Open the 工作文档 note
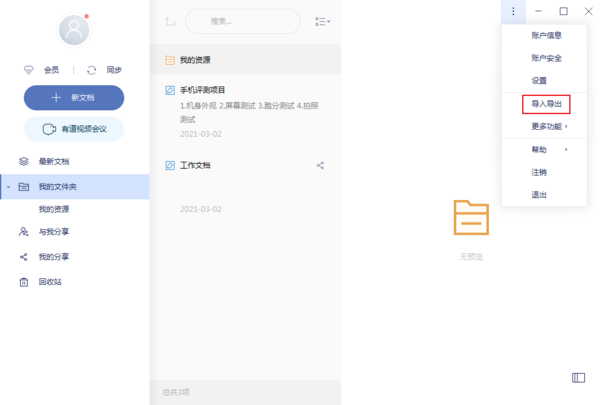The height and width of the screenshot is (405, 600). 245,187
